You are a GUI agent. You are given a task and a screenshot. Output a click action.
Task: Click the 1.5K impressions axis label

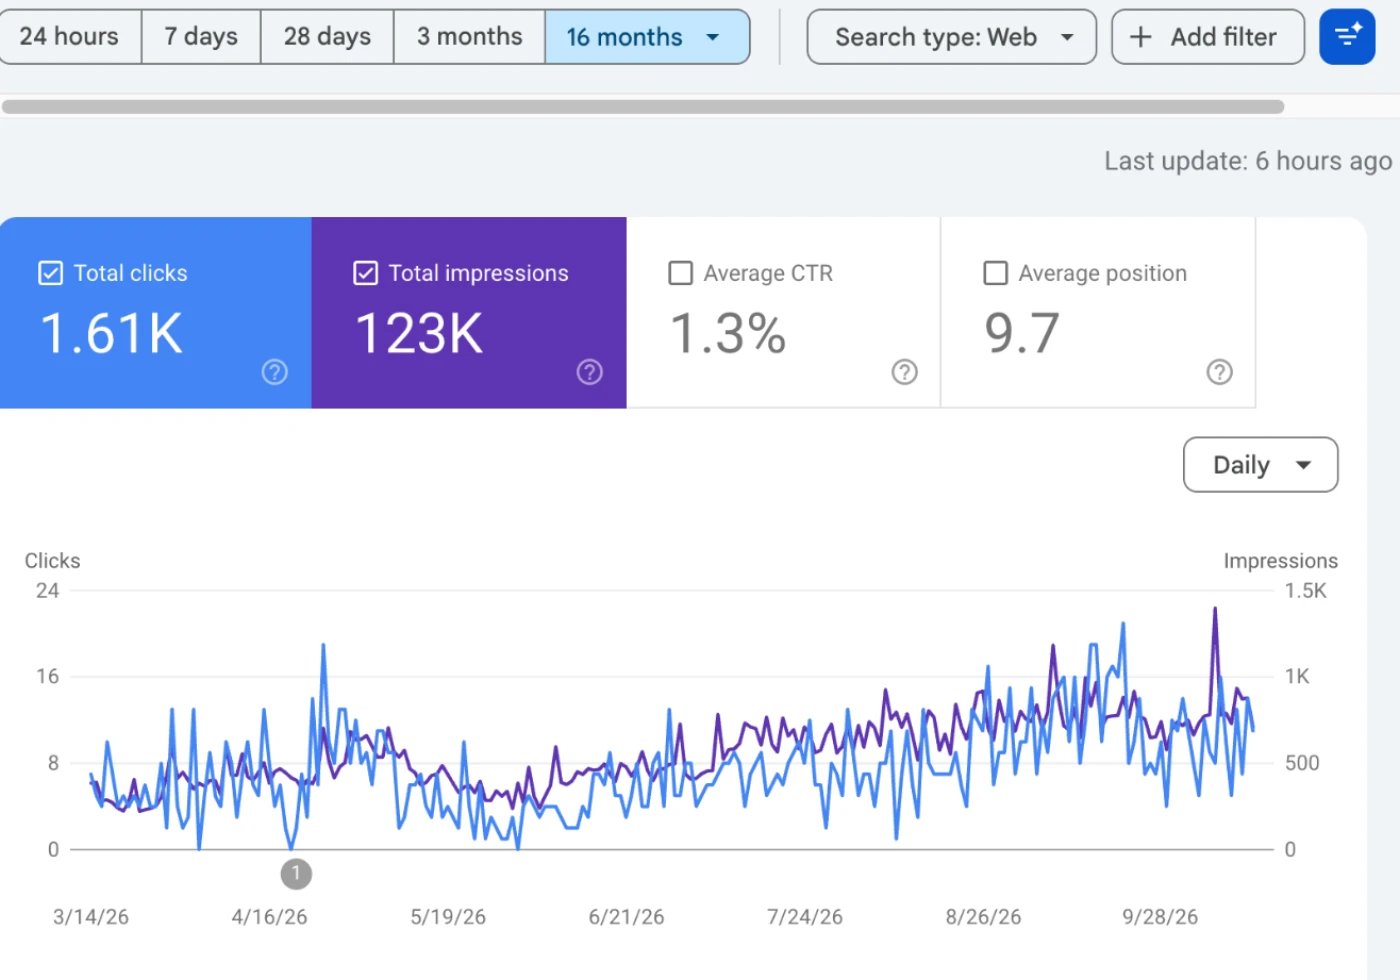[x=1306, y=591]
